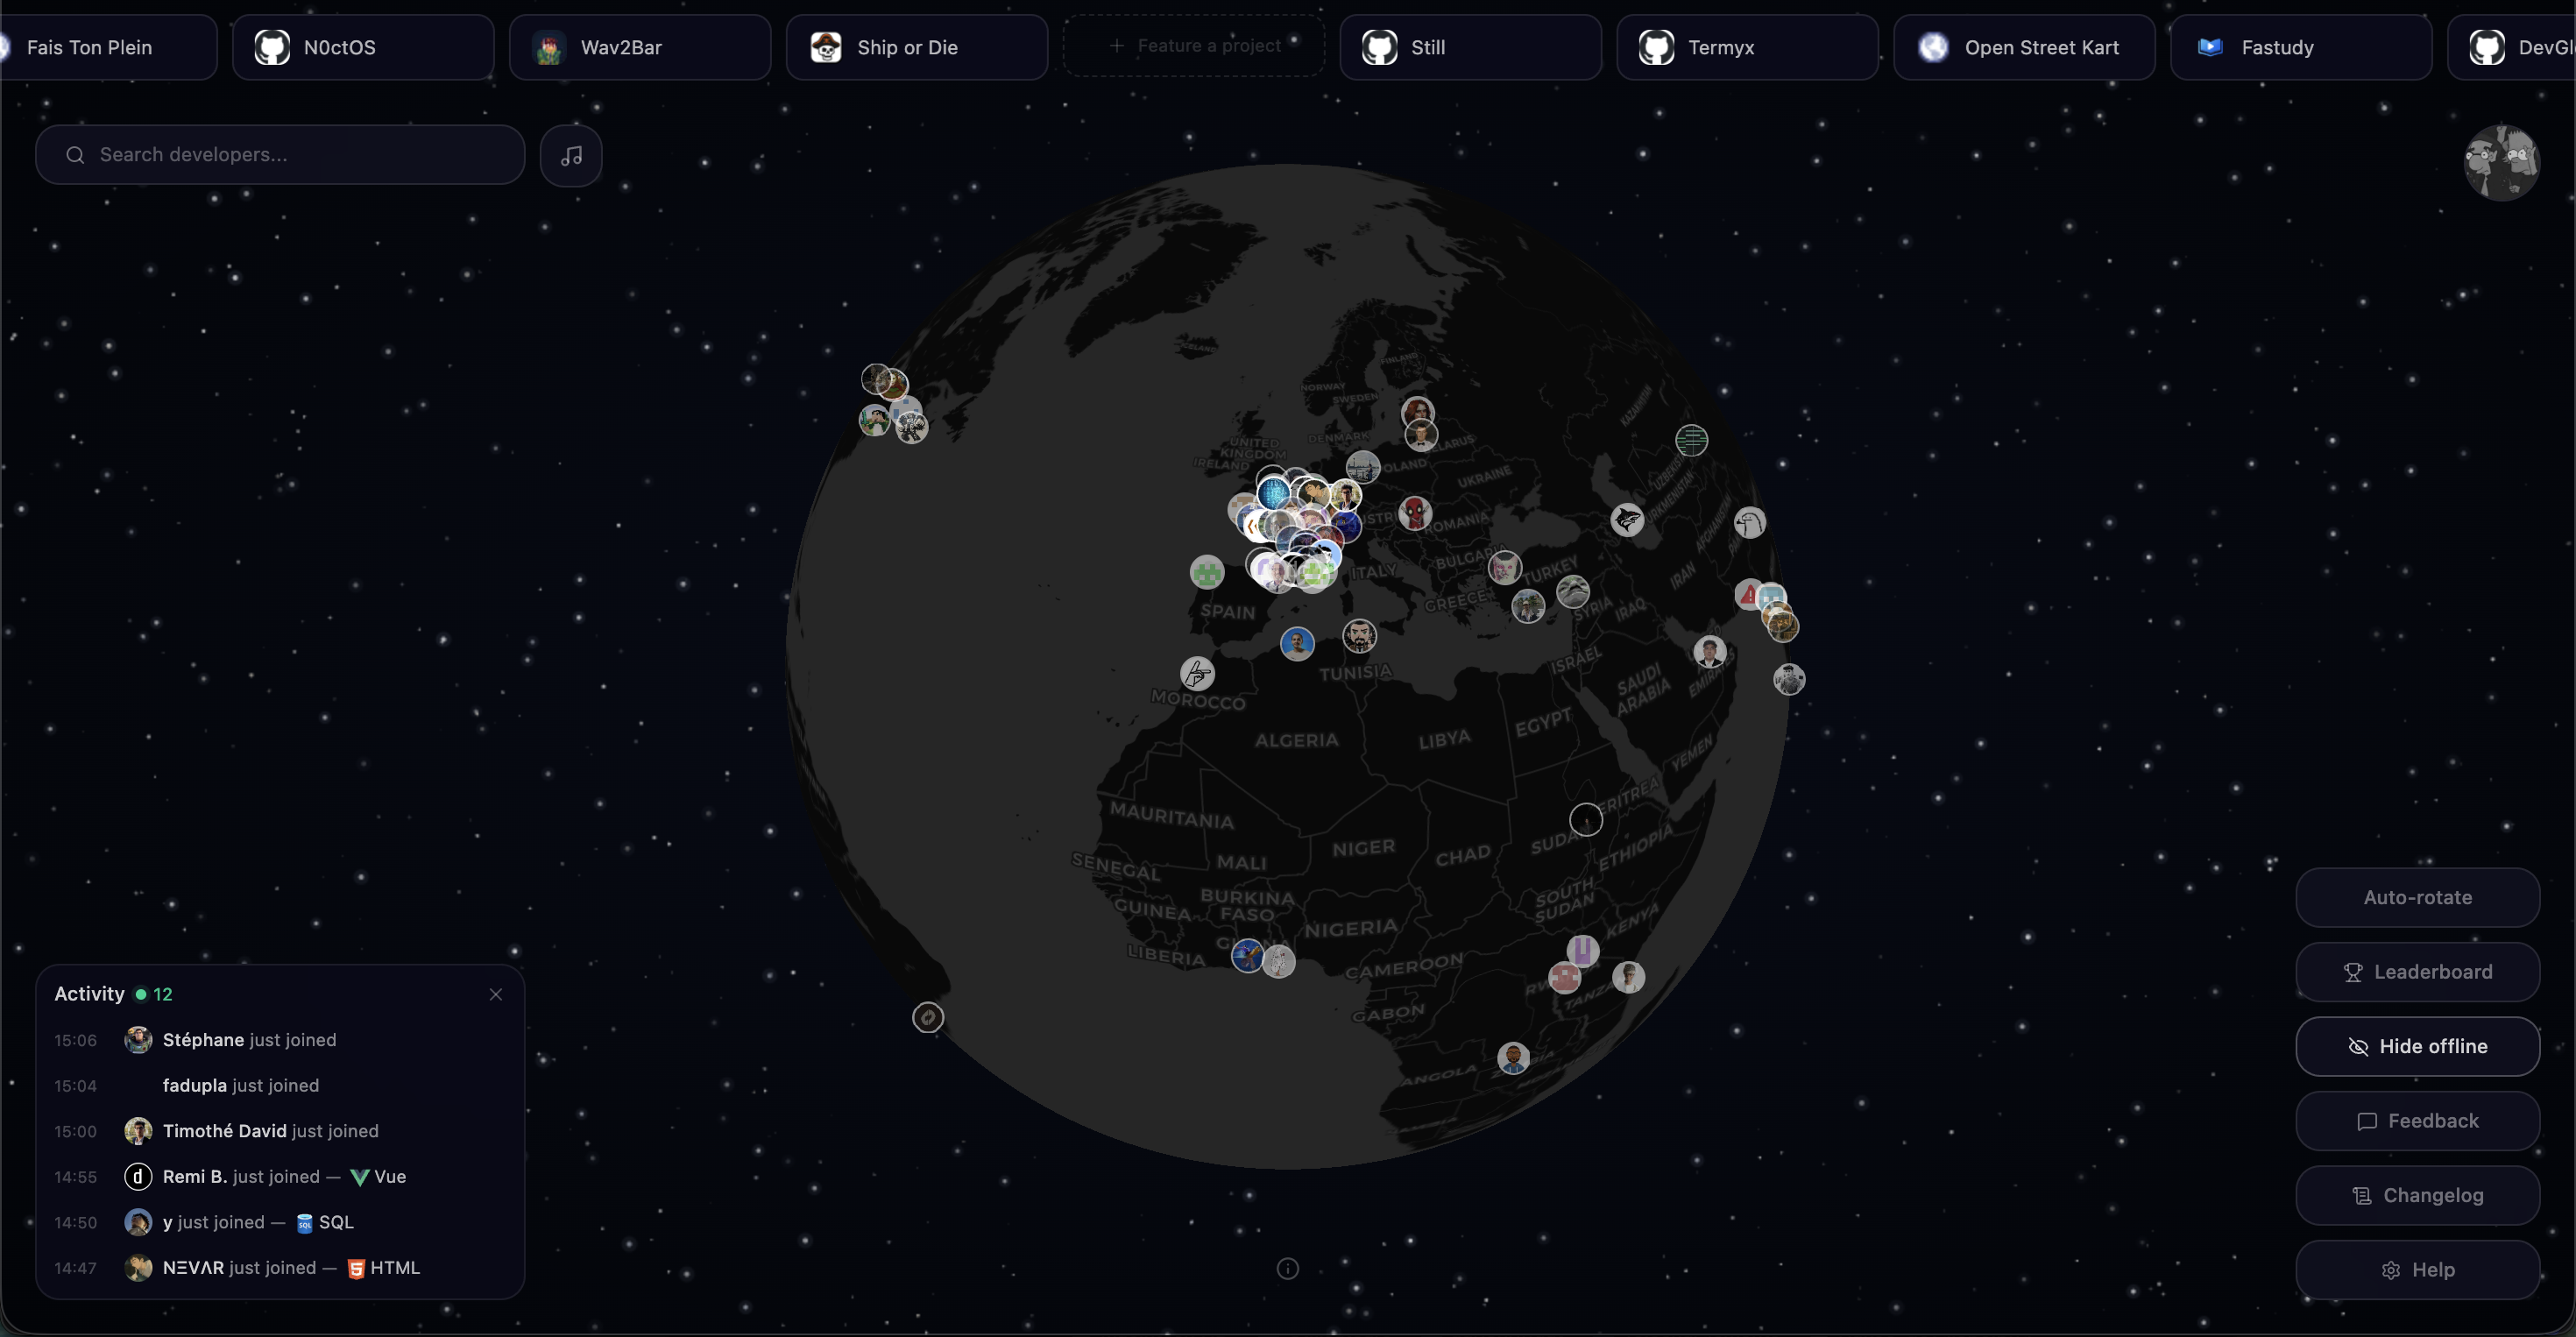Select the bearded avatar marker near Tunisia

click(x=1359, y=636)
